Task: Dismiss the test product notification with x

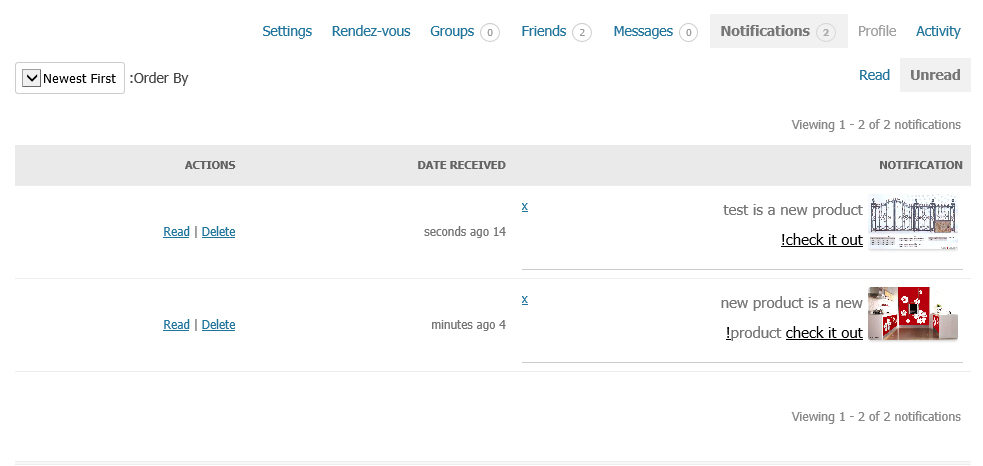Action: pos(525,206)
